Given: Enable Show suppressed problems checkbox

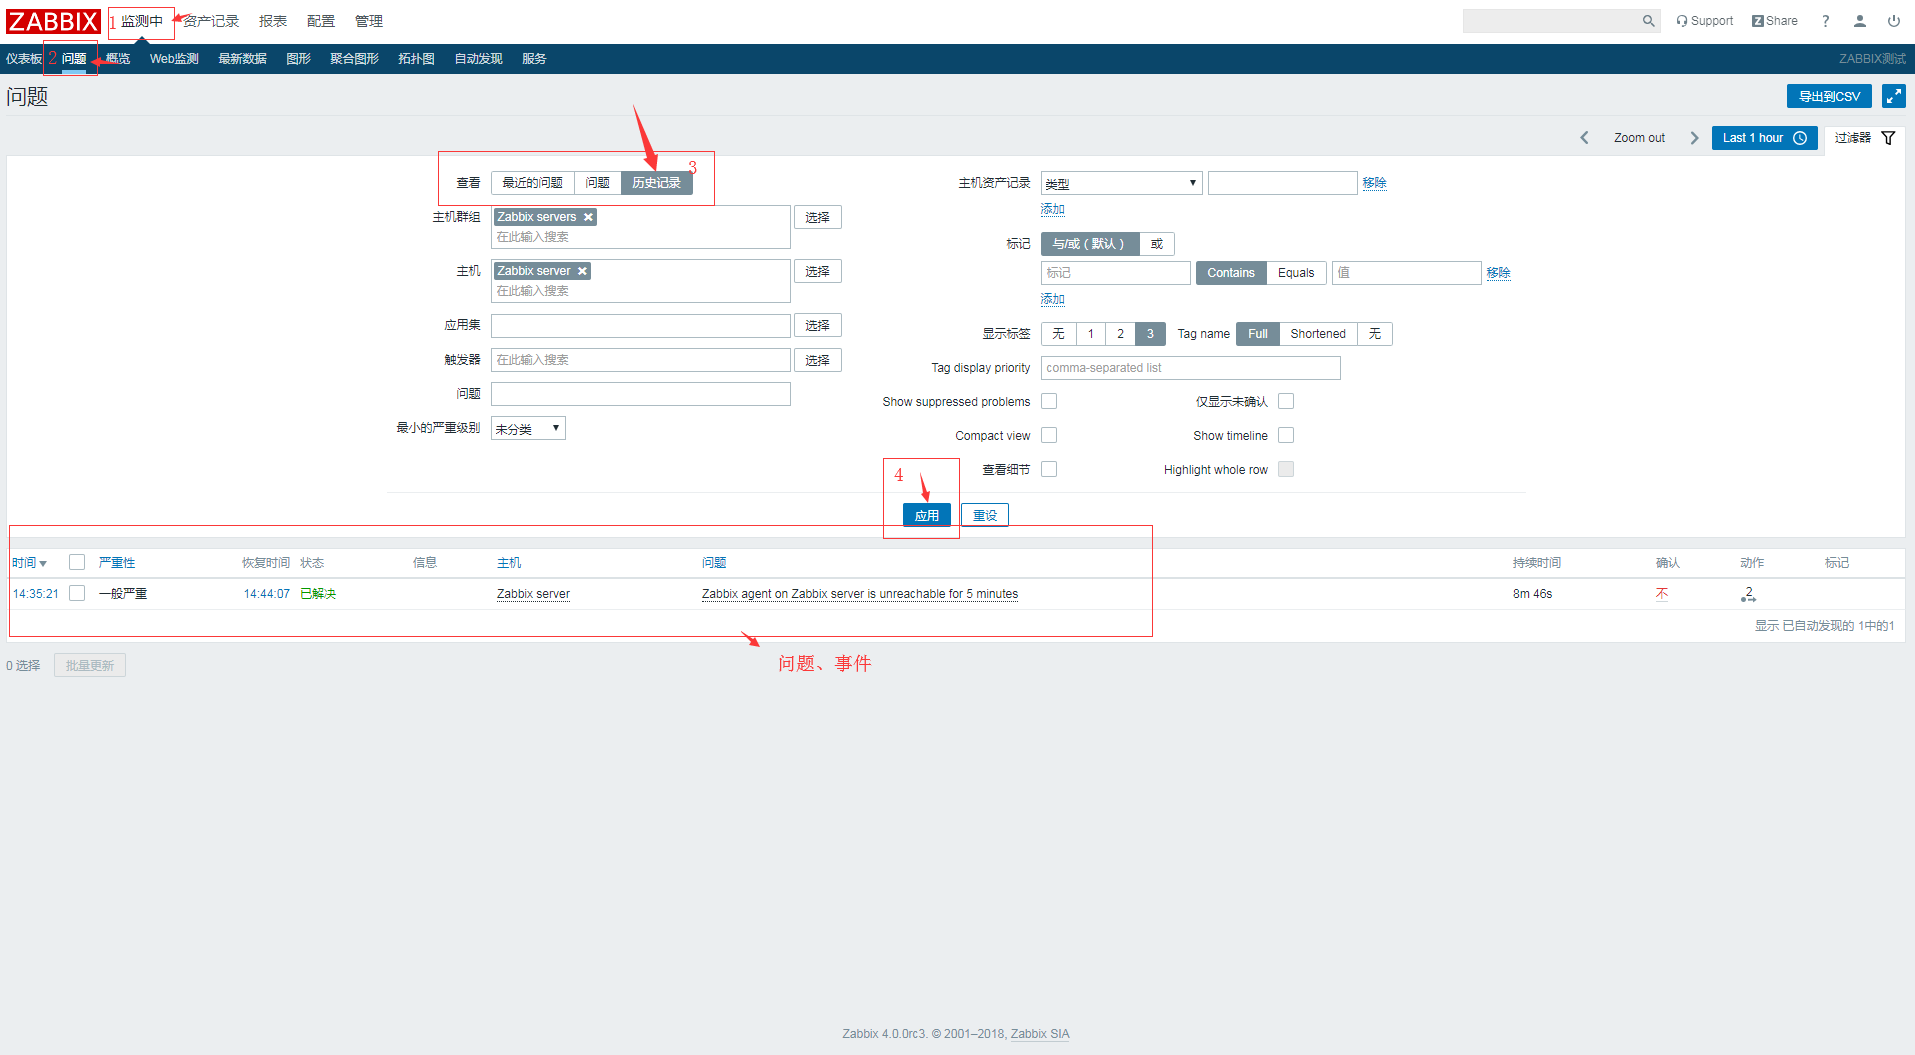Looking at the screenshot, I should [1049, 401].
